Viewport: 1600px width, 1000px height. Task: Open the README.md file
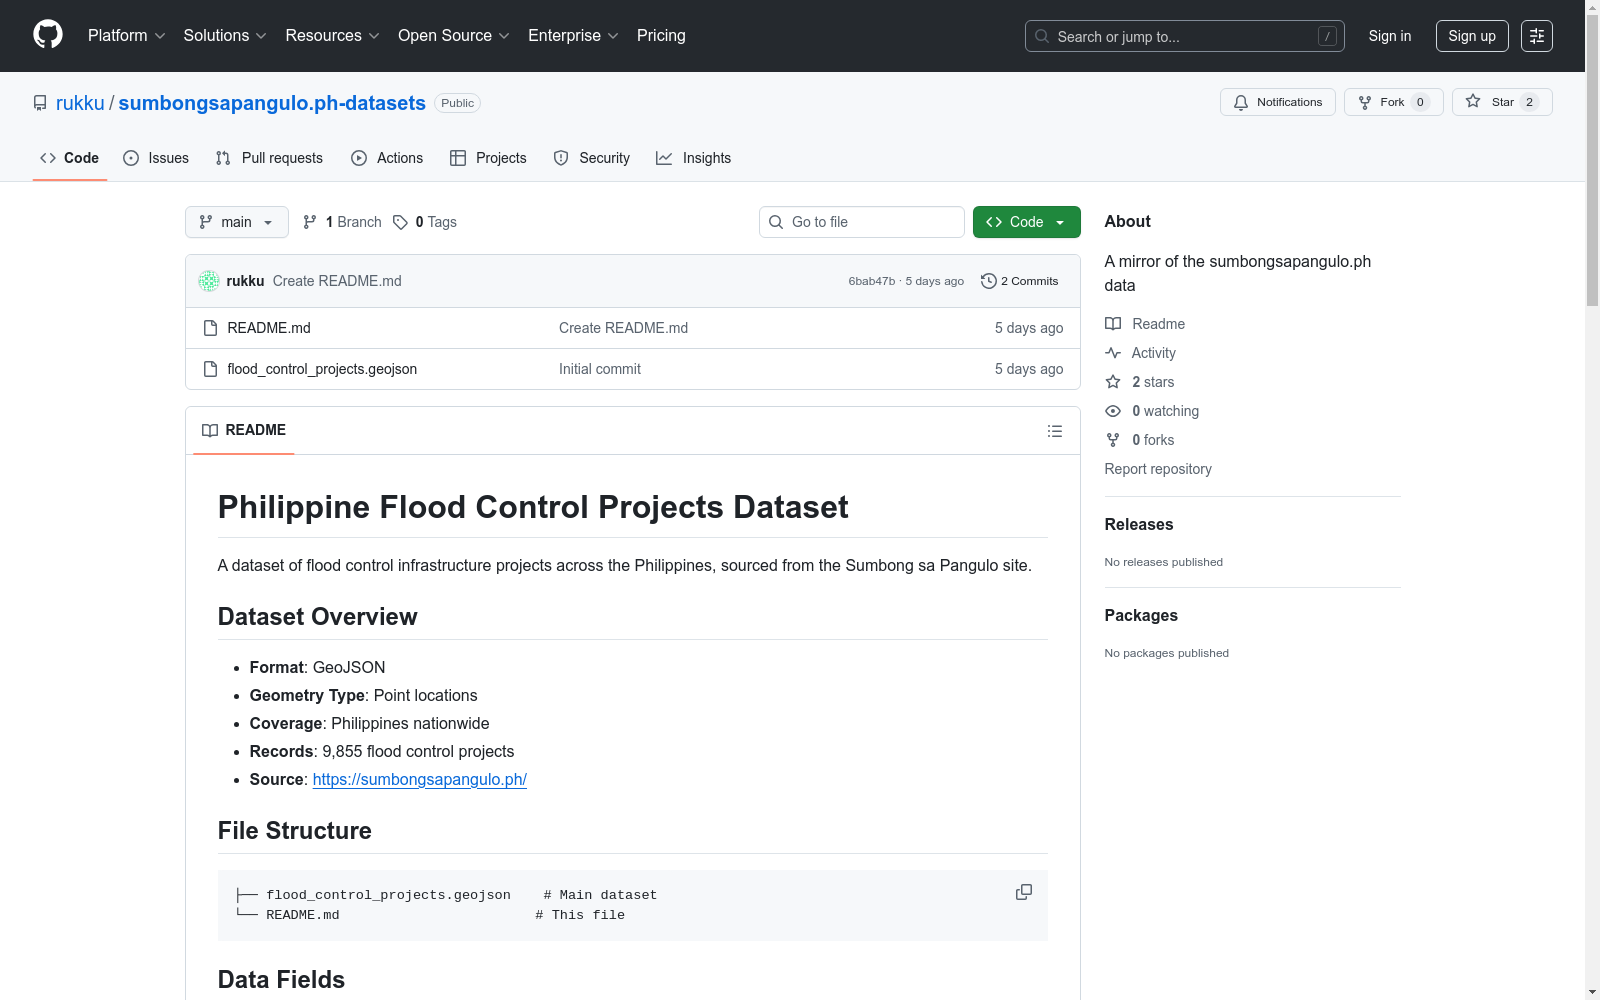(x=269, y=328)
